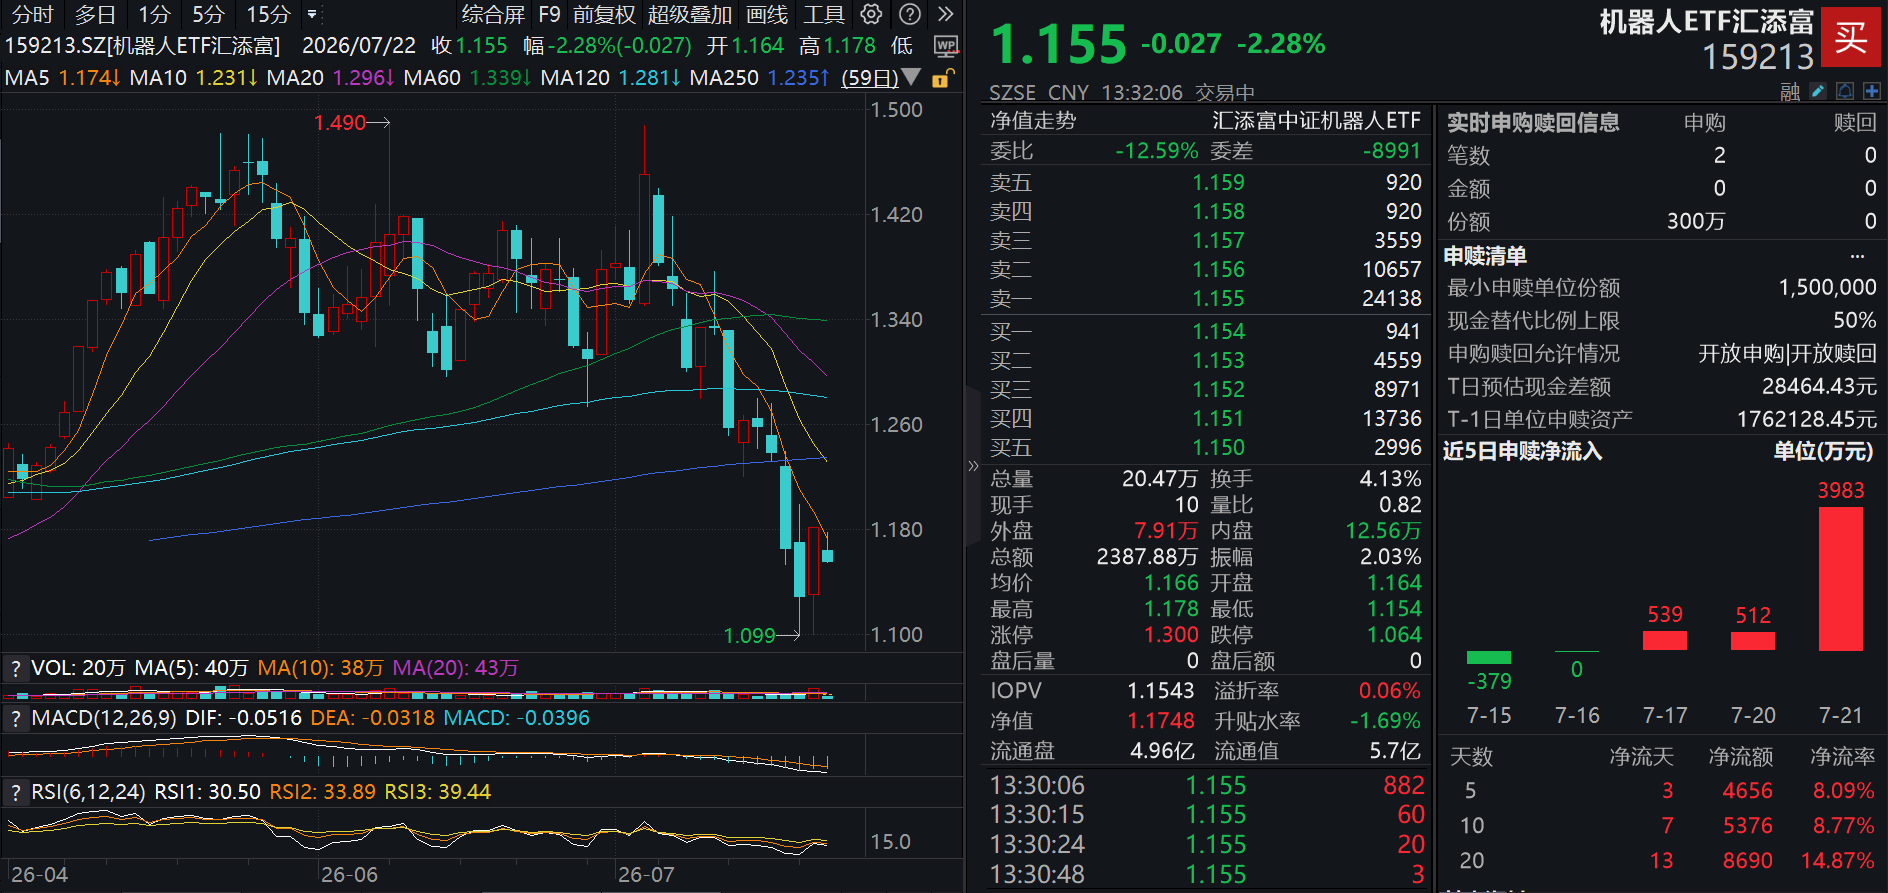This screenshot has width=1888, height=893.
Task: Click the WP monitor icon
Action: [945, 46]
